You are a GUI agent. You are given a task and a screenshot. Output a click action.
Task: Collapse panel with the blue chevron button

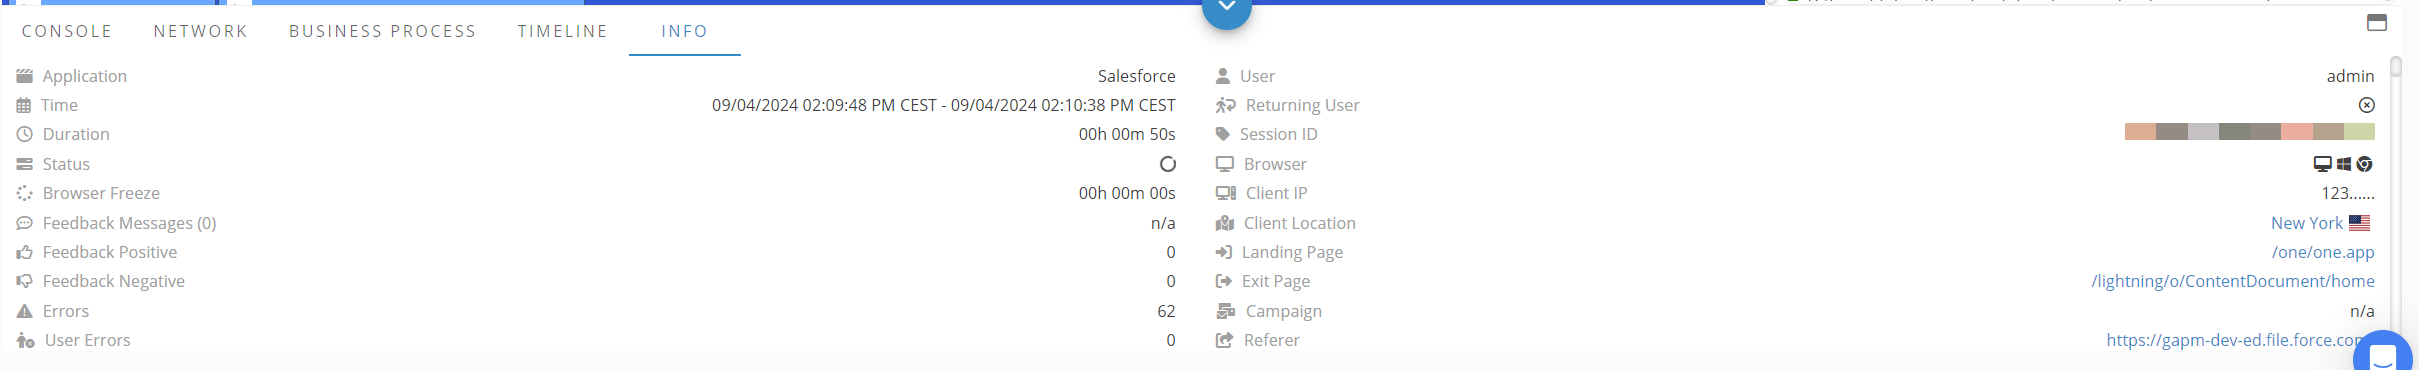1227,8
